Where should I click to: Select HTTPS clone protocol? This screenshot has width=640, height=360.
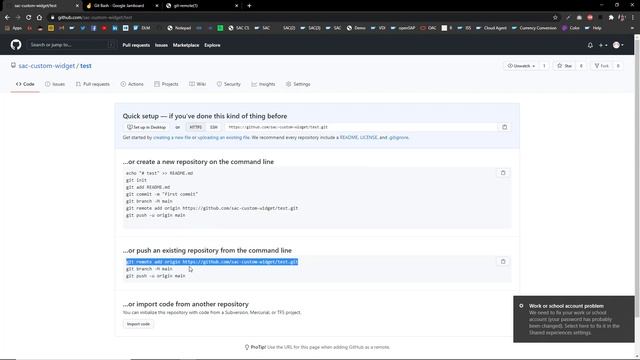point(196,127)
